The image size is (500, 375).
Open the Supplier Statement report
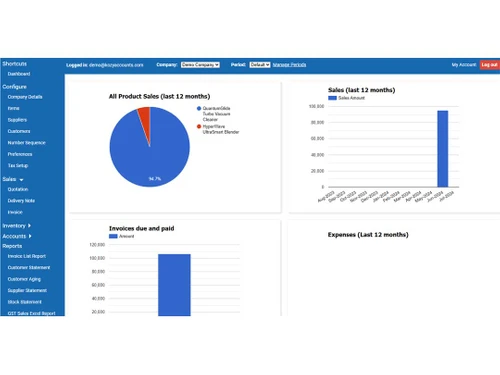pyautogui.click(x=27, y=291)
